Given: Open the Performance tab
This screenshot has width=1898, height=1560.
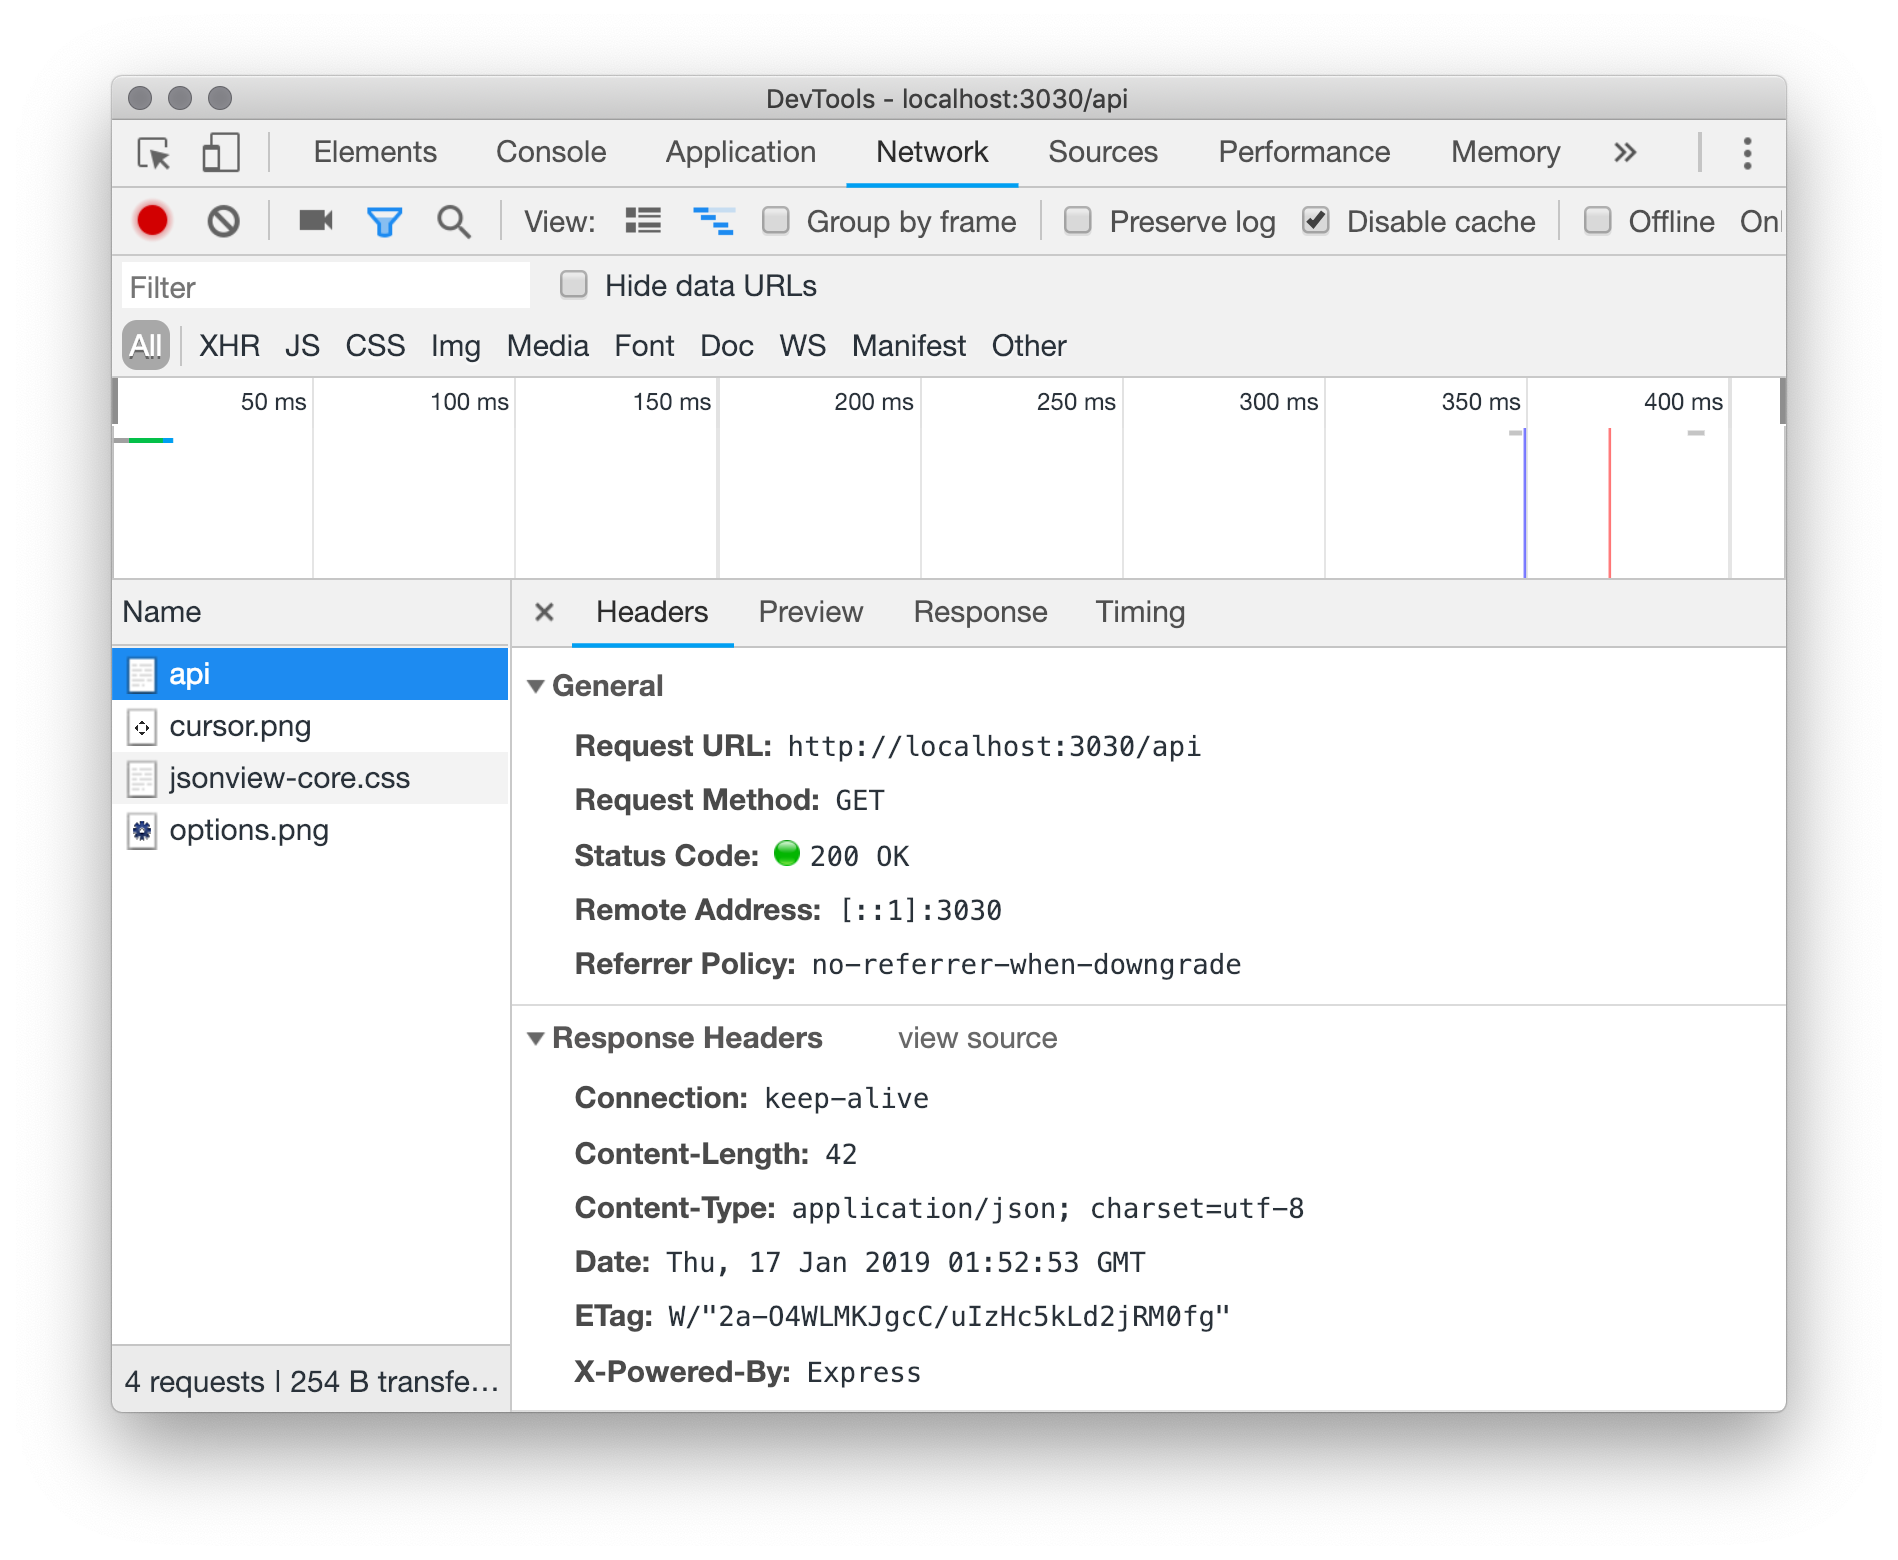Looking at the screenshot, I should tap(1304, 152).
